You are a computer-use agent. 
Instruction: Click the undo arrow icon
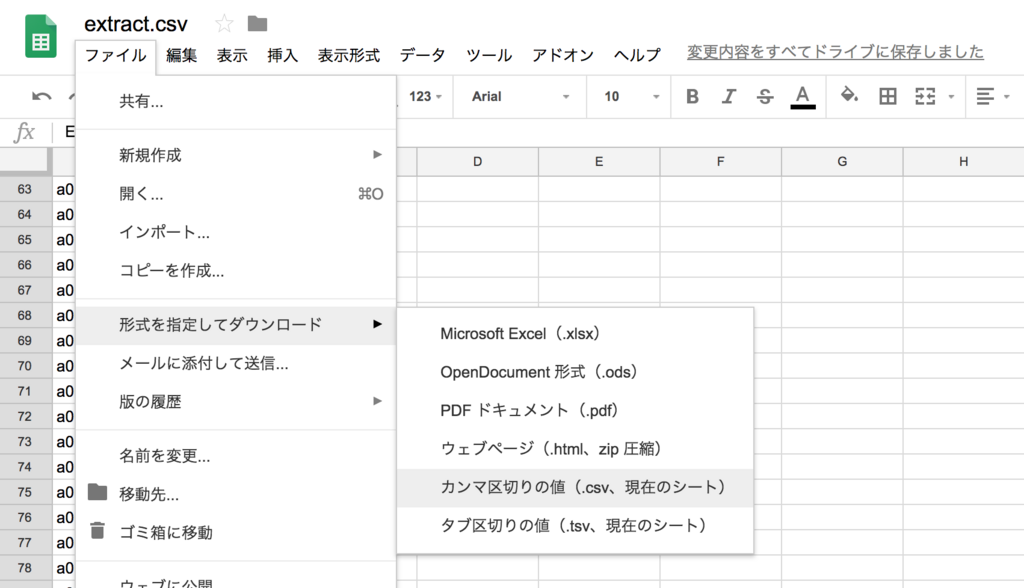pyautogui.click(x=41, y=97)
